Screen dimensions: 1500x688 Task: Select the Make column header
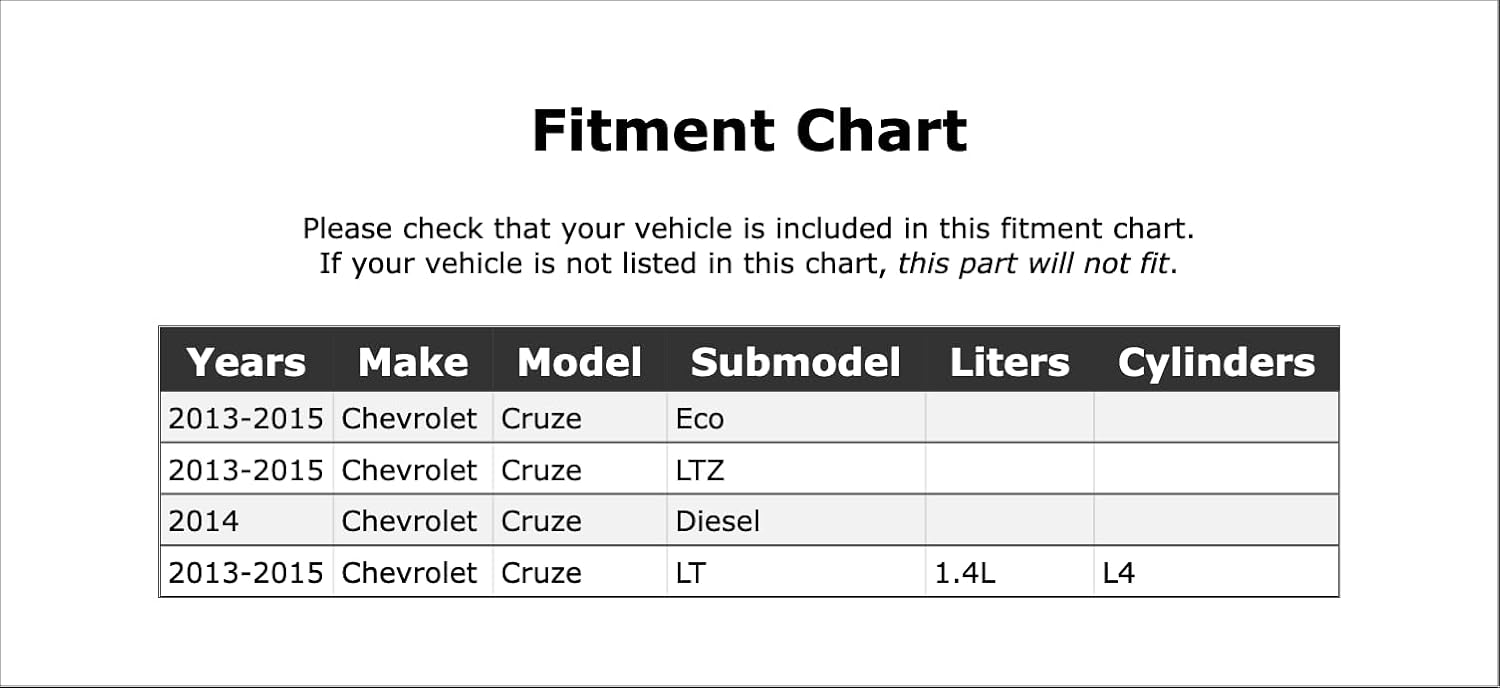click(x=413, y=362)
